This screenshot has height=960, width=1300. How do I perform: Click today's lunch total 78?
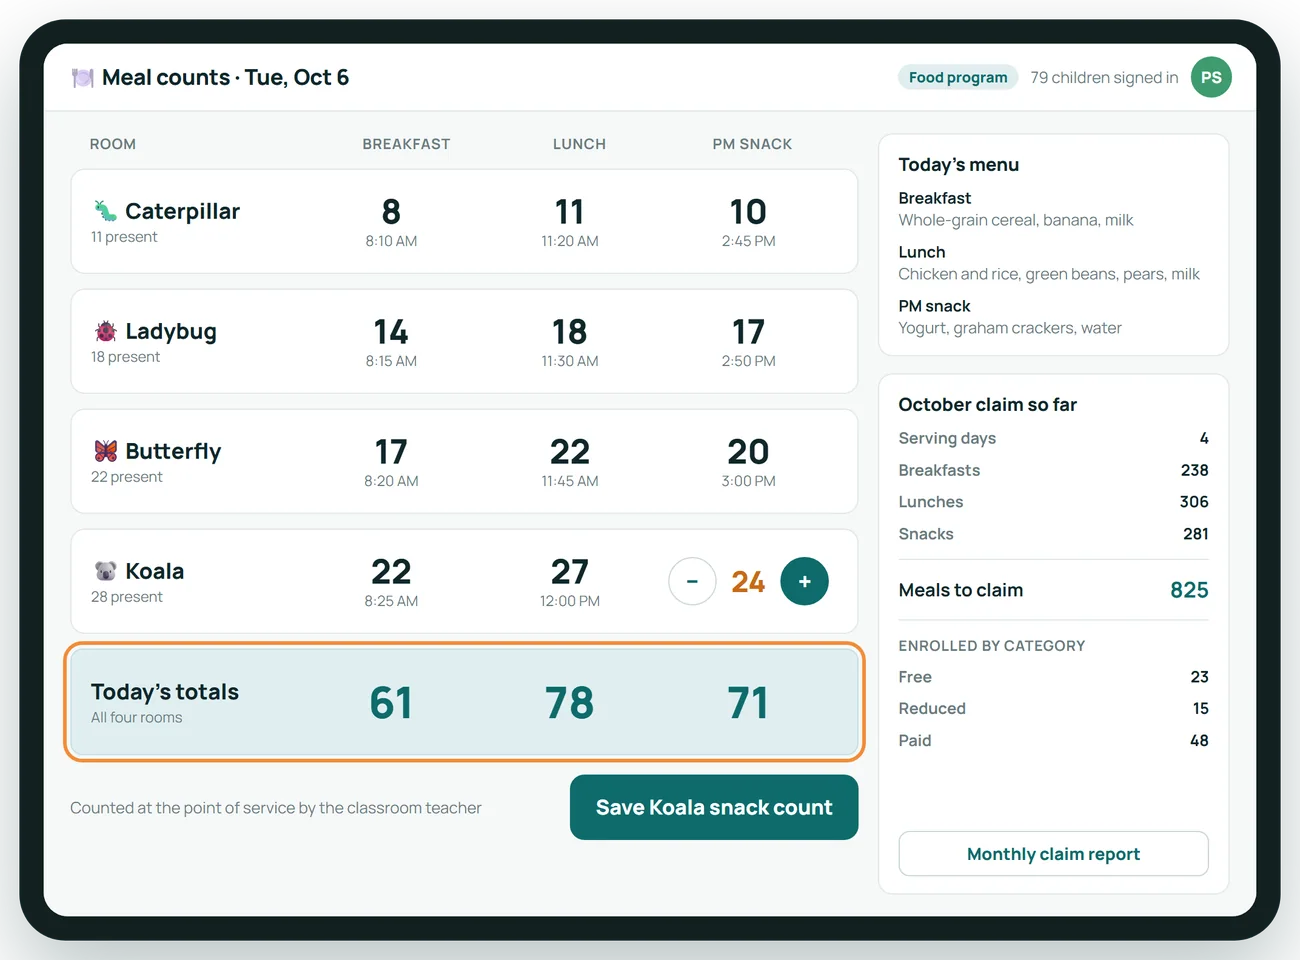[x=570, y=703]
